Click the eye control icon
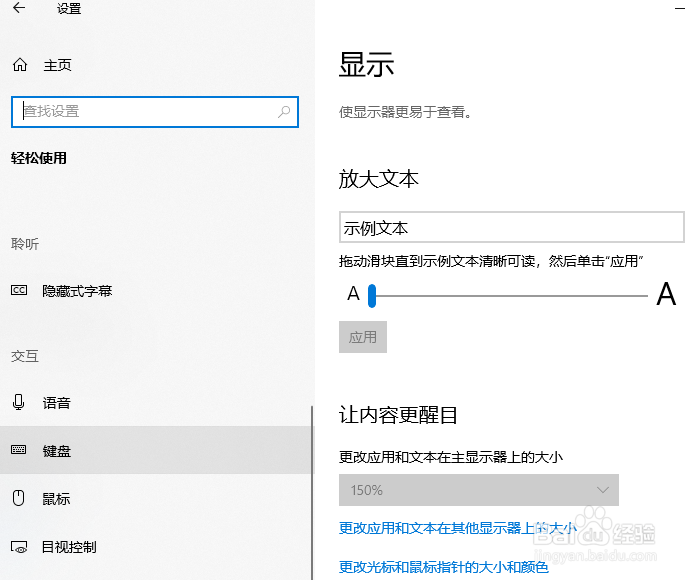The image size is (695, 580). (19, 547)
